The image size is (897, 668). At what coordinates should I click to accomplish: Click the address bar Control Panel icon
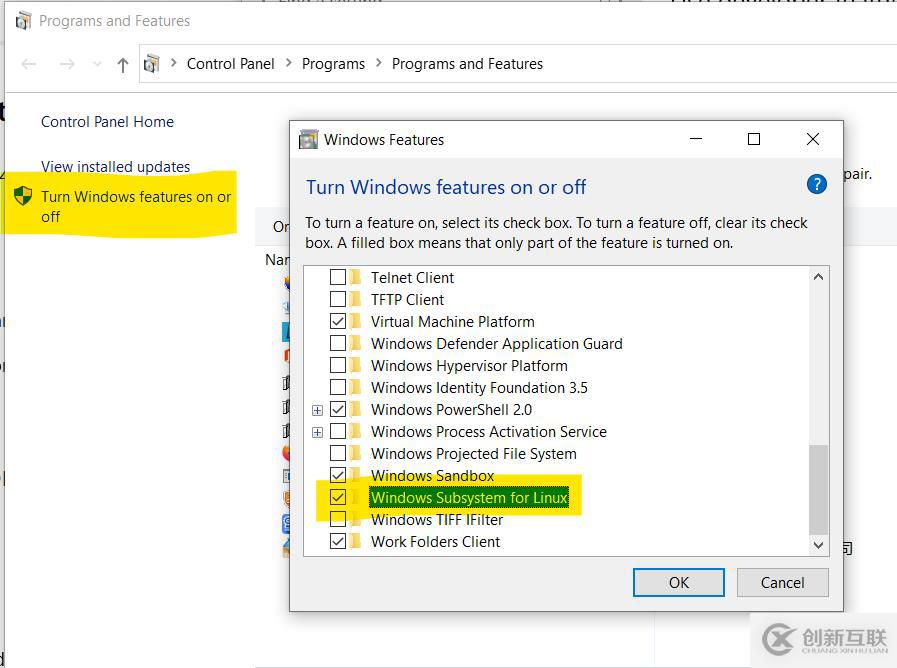click(152, 63)
